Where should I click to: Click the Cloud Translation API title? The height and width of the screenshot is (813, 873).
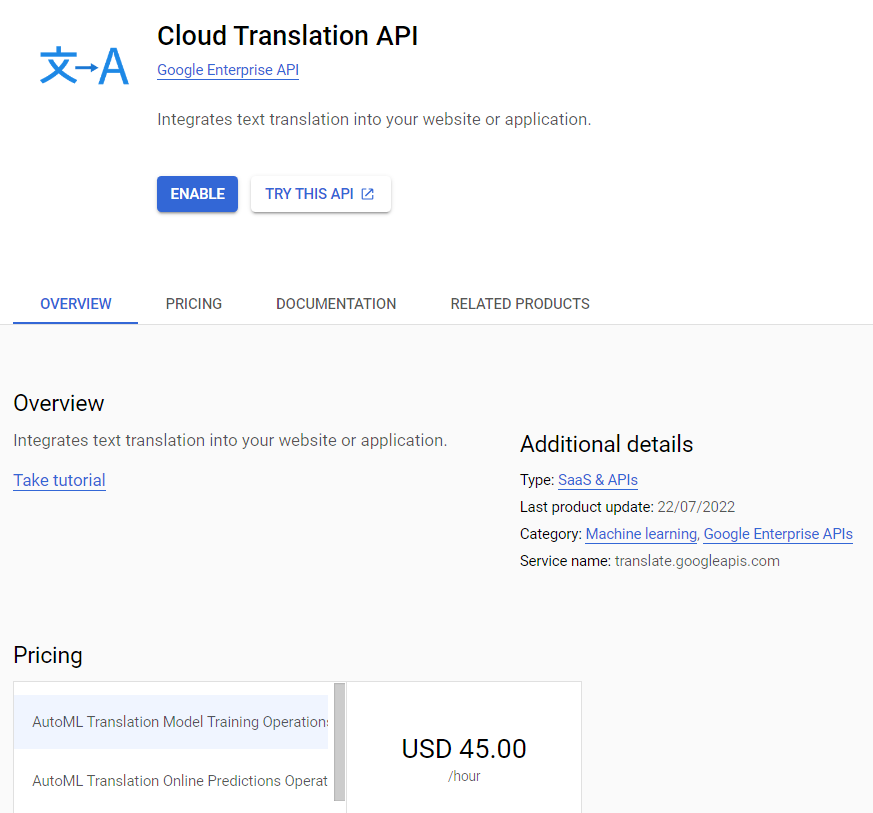pyautogui.click(x=287, y=36)
